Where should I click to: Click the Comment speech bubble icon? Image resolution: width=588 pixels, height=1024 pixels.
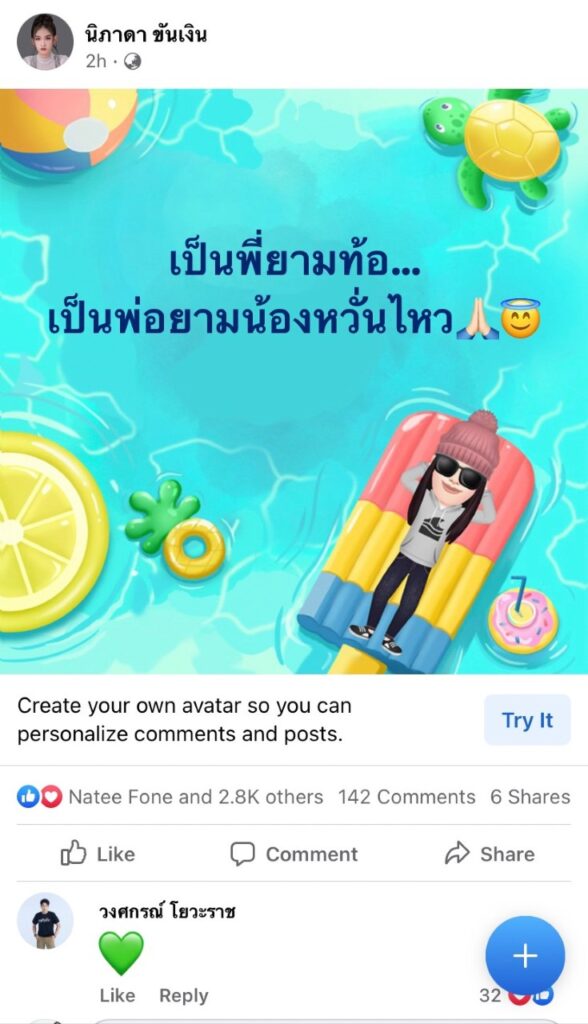click(242, 854)
